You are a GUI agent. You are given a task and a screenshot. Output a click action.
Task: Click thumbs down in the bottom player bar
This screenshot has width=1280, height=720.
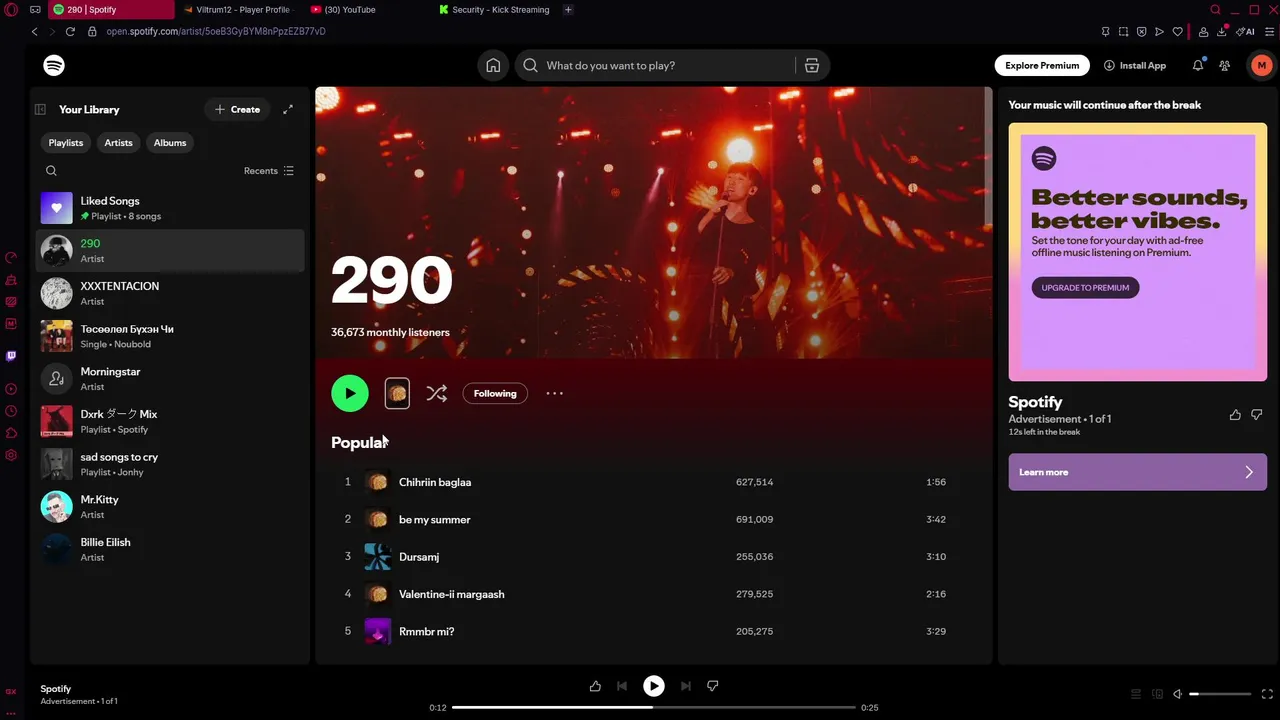tap(713, 686)
